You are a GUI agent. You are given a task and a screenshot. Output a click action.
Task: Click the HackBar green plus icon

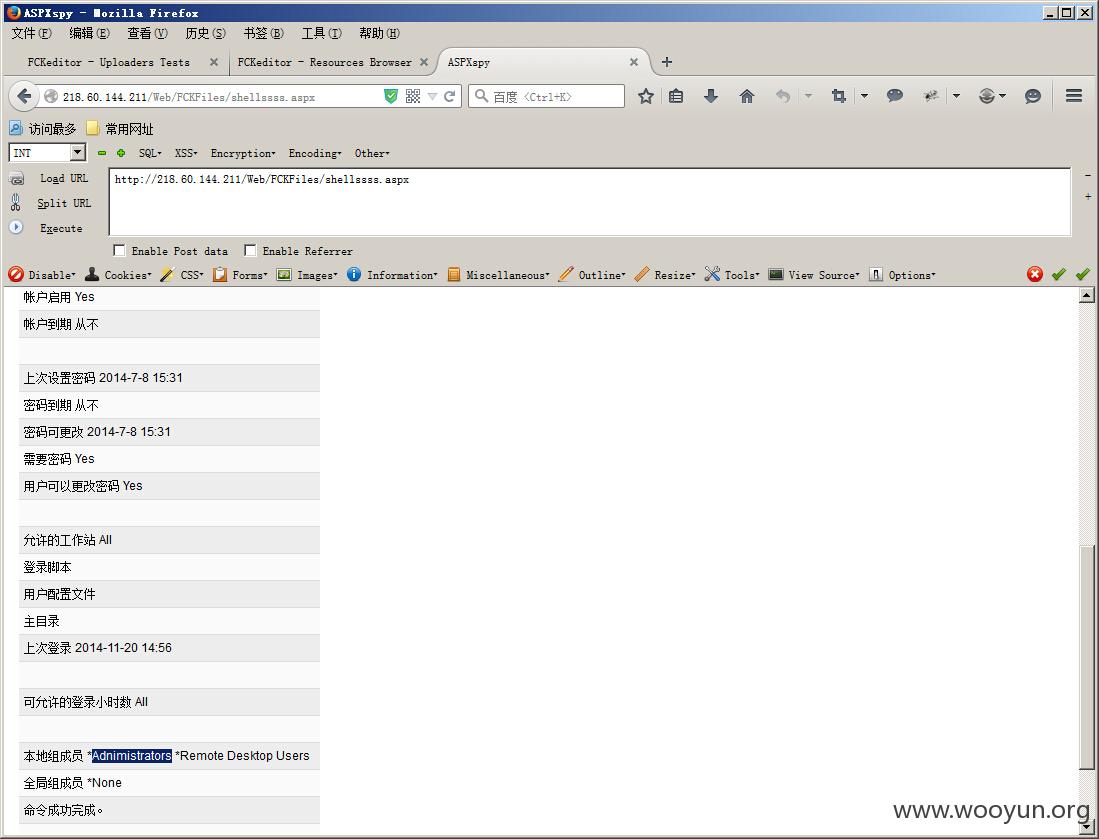[121, 153]
